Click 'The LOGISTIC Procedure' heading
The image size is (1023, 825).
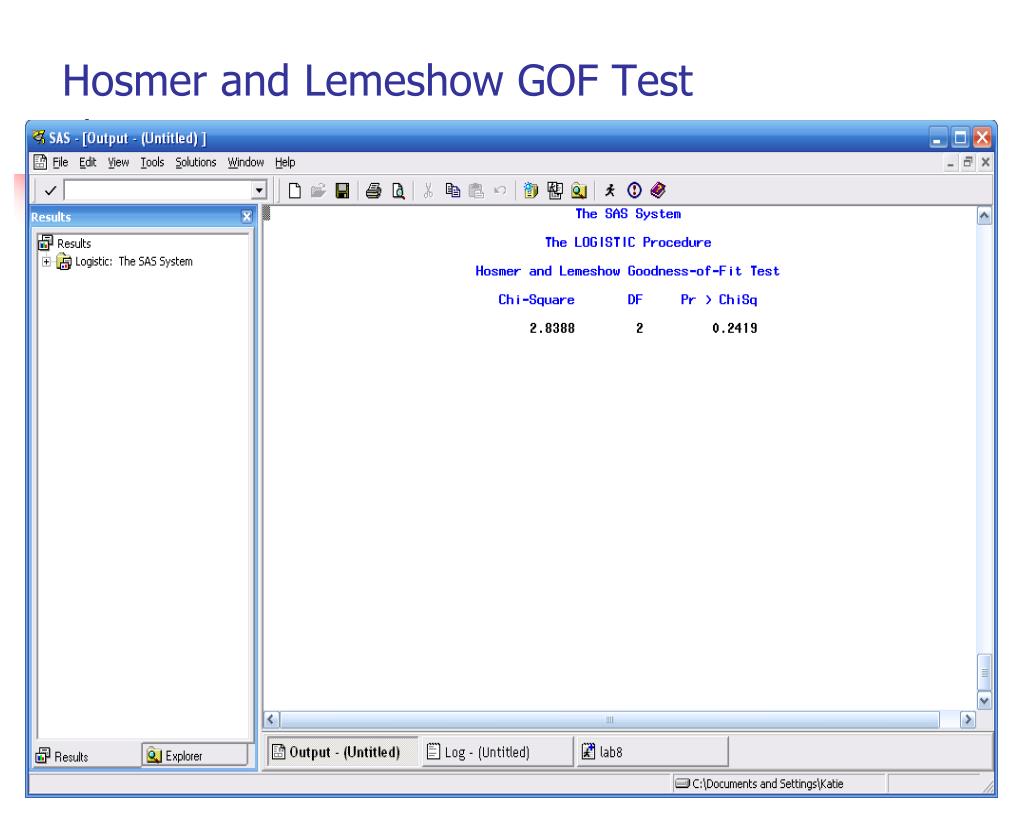(628, 242)
